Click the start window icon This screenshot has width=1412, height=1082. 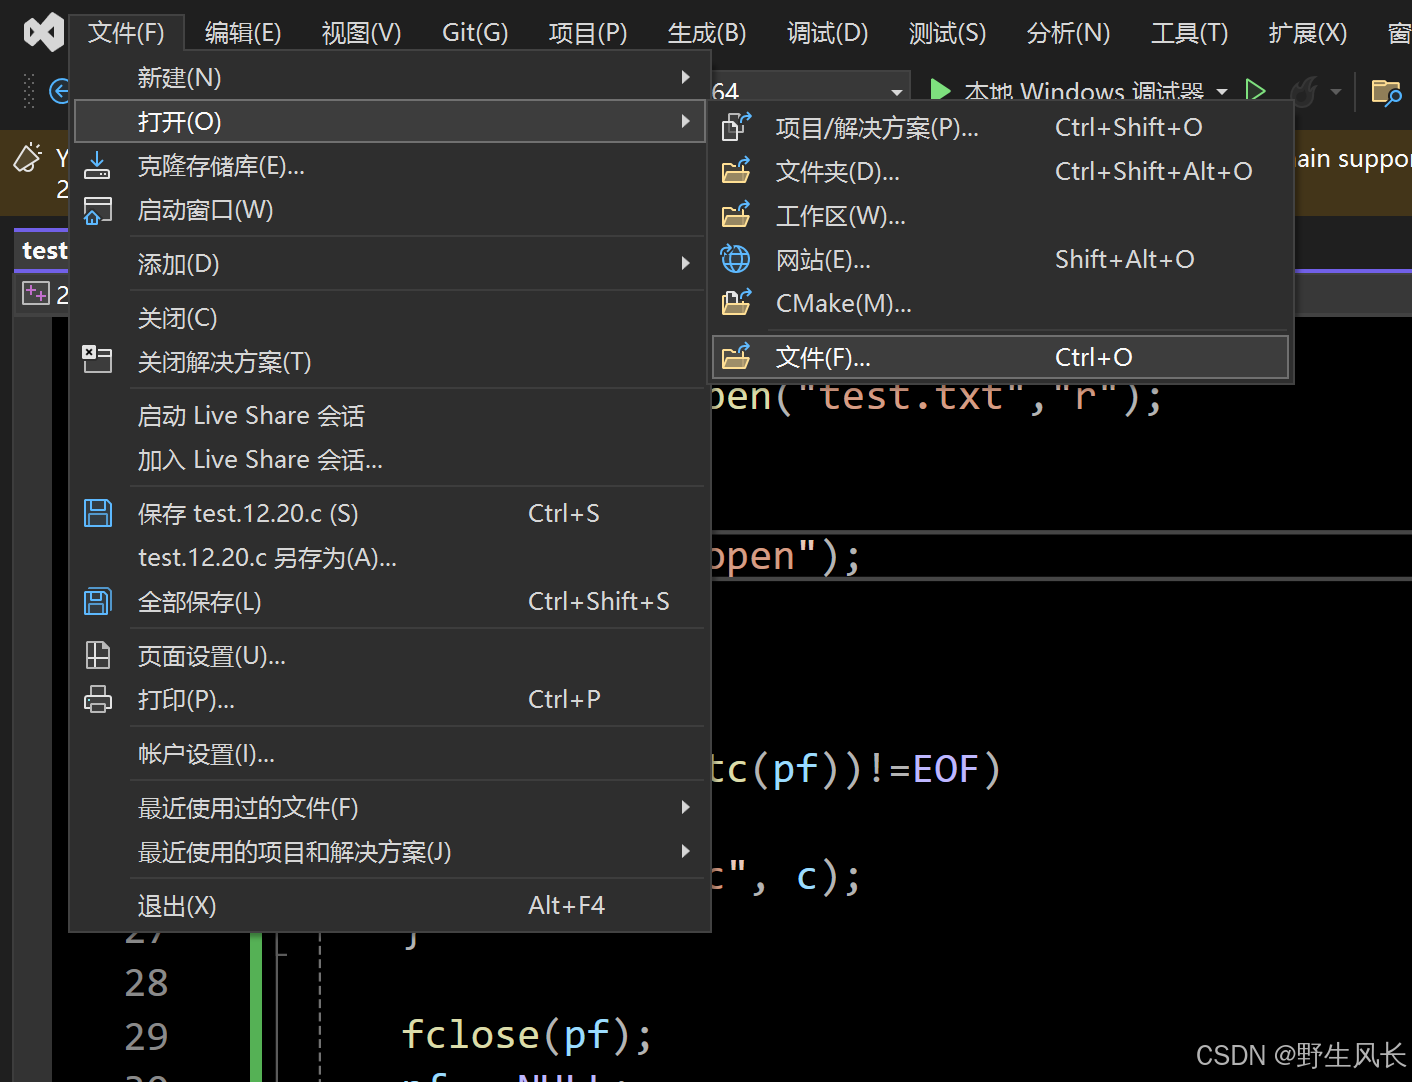(x=97, y=210)
